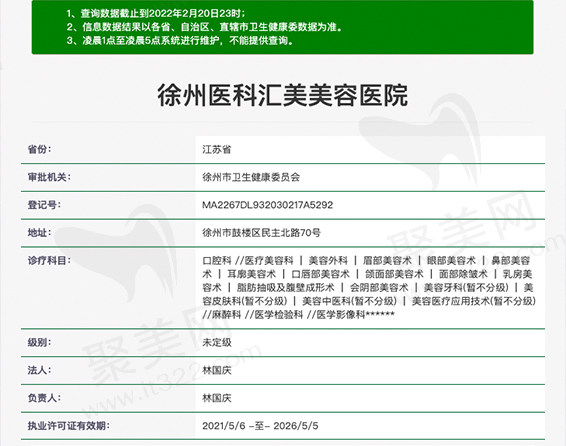This screenshot has height=446, width=566.
Task: Click notice line about 卫生健康委数据为准
Action: [204, 27]
